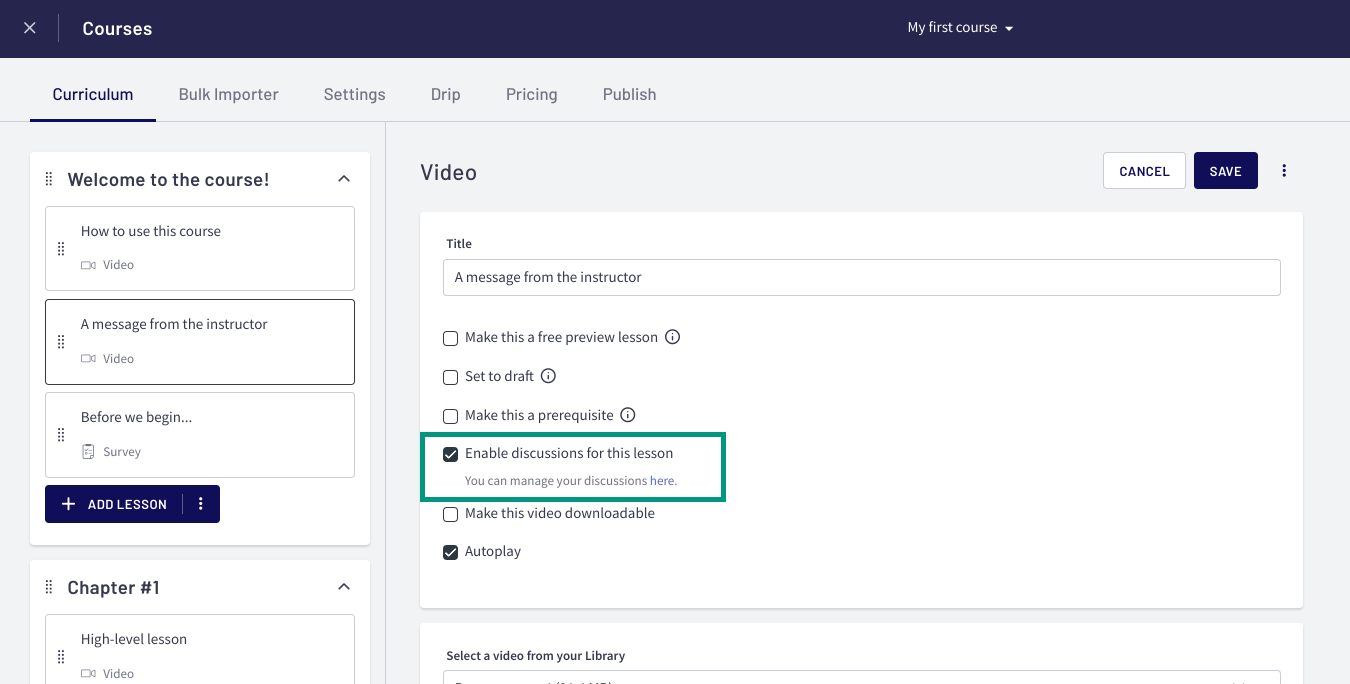Click the info icon next to Set to draft
This screenshot has height=684, width=1350.
tap(548, 376)
